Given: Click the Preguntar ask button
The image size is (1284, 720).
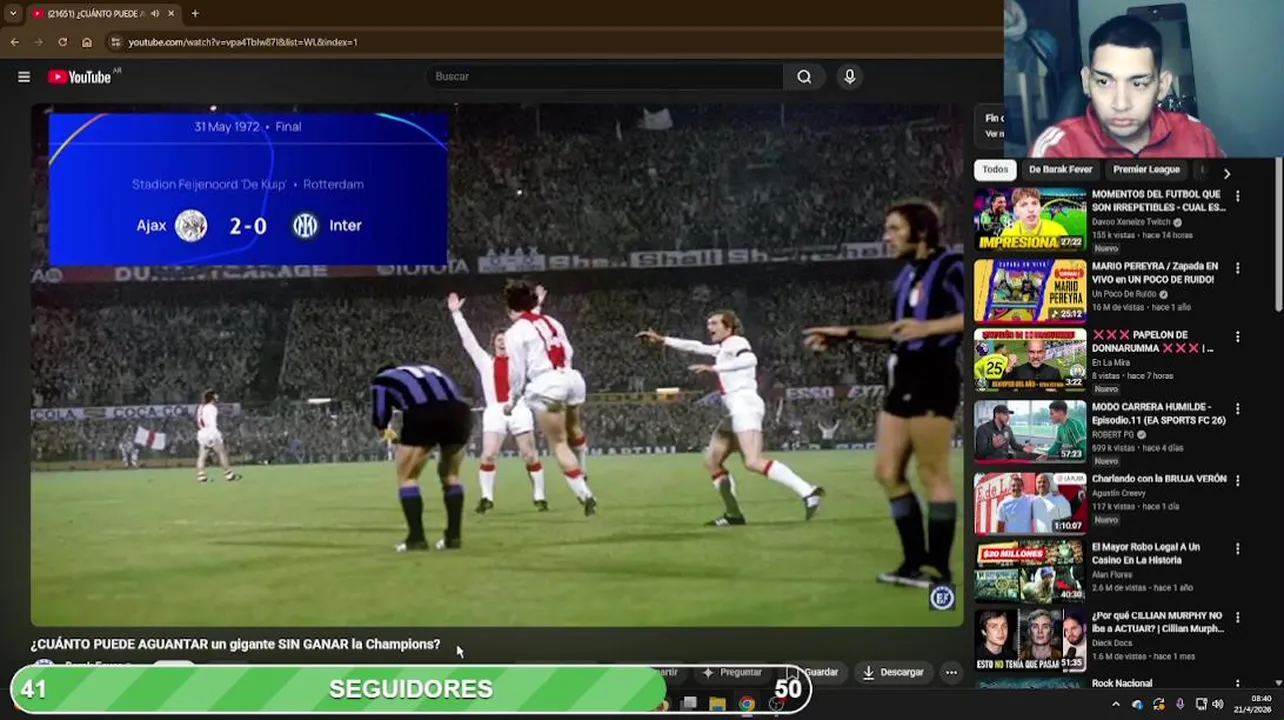Looking at the screenshot, I should [x=732, y=672].
